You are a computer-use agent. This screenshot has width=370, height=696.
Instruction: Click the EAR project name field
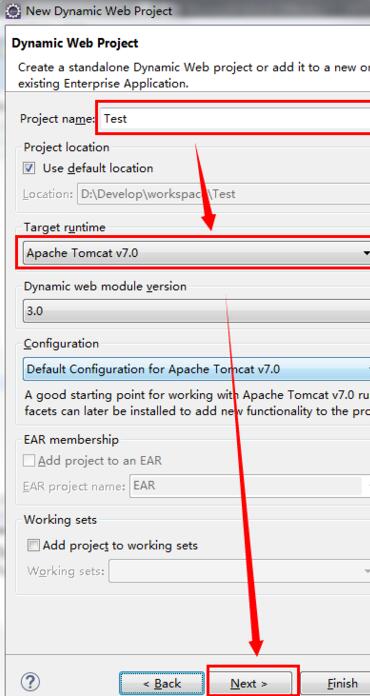click(x=247, y=486)
